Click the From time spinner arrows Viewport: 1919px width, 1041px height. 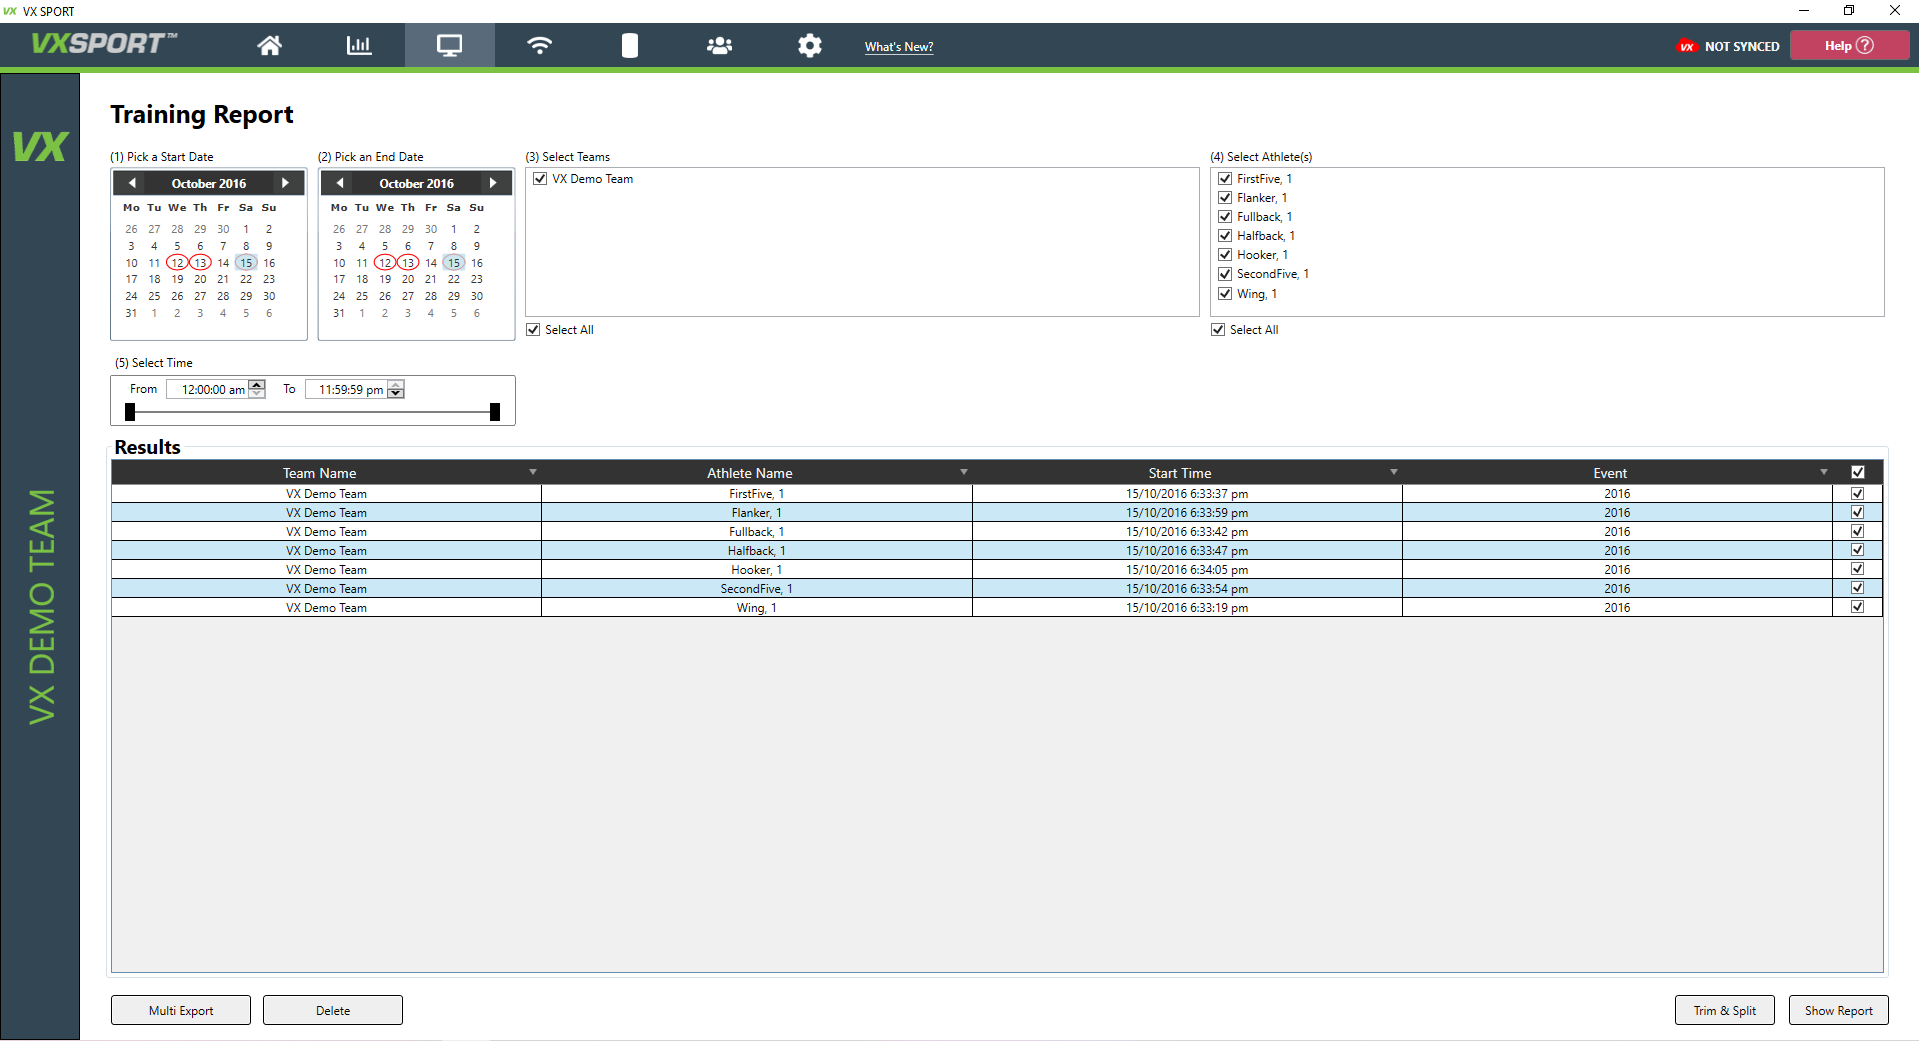tap(257, 389)
